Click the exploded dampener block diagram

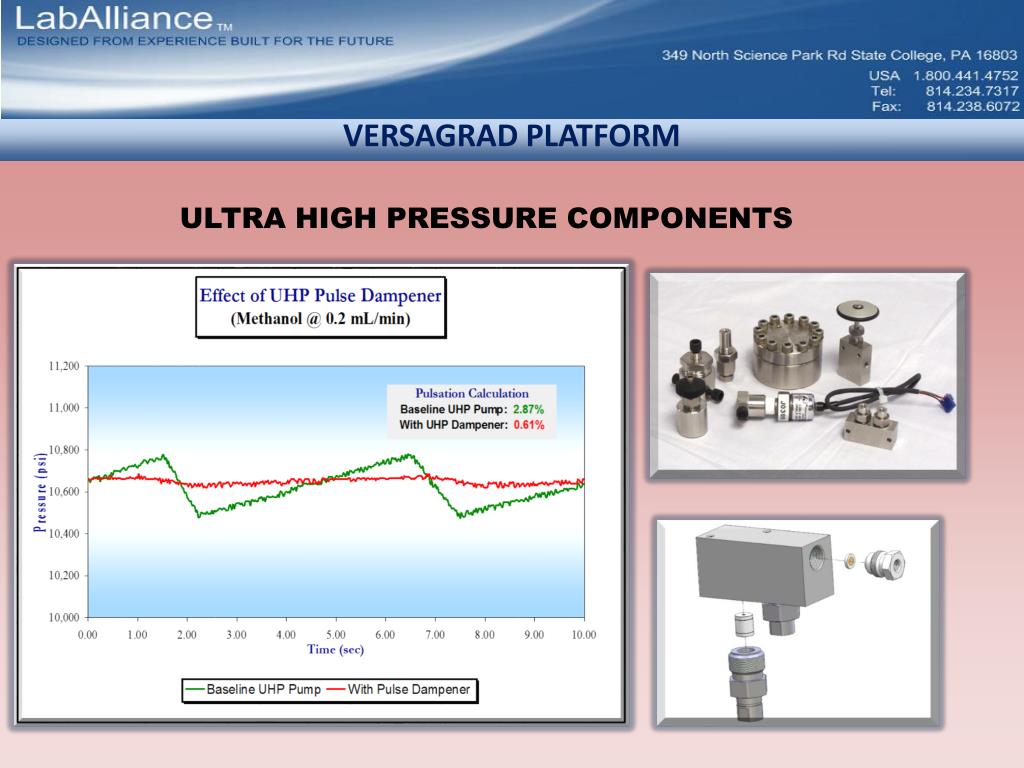pos(799,622)
